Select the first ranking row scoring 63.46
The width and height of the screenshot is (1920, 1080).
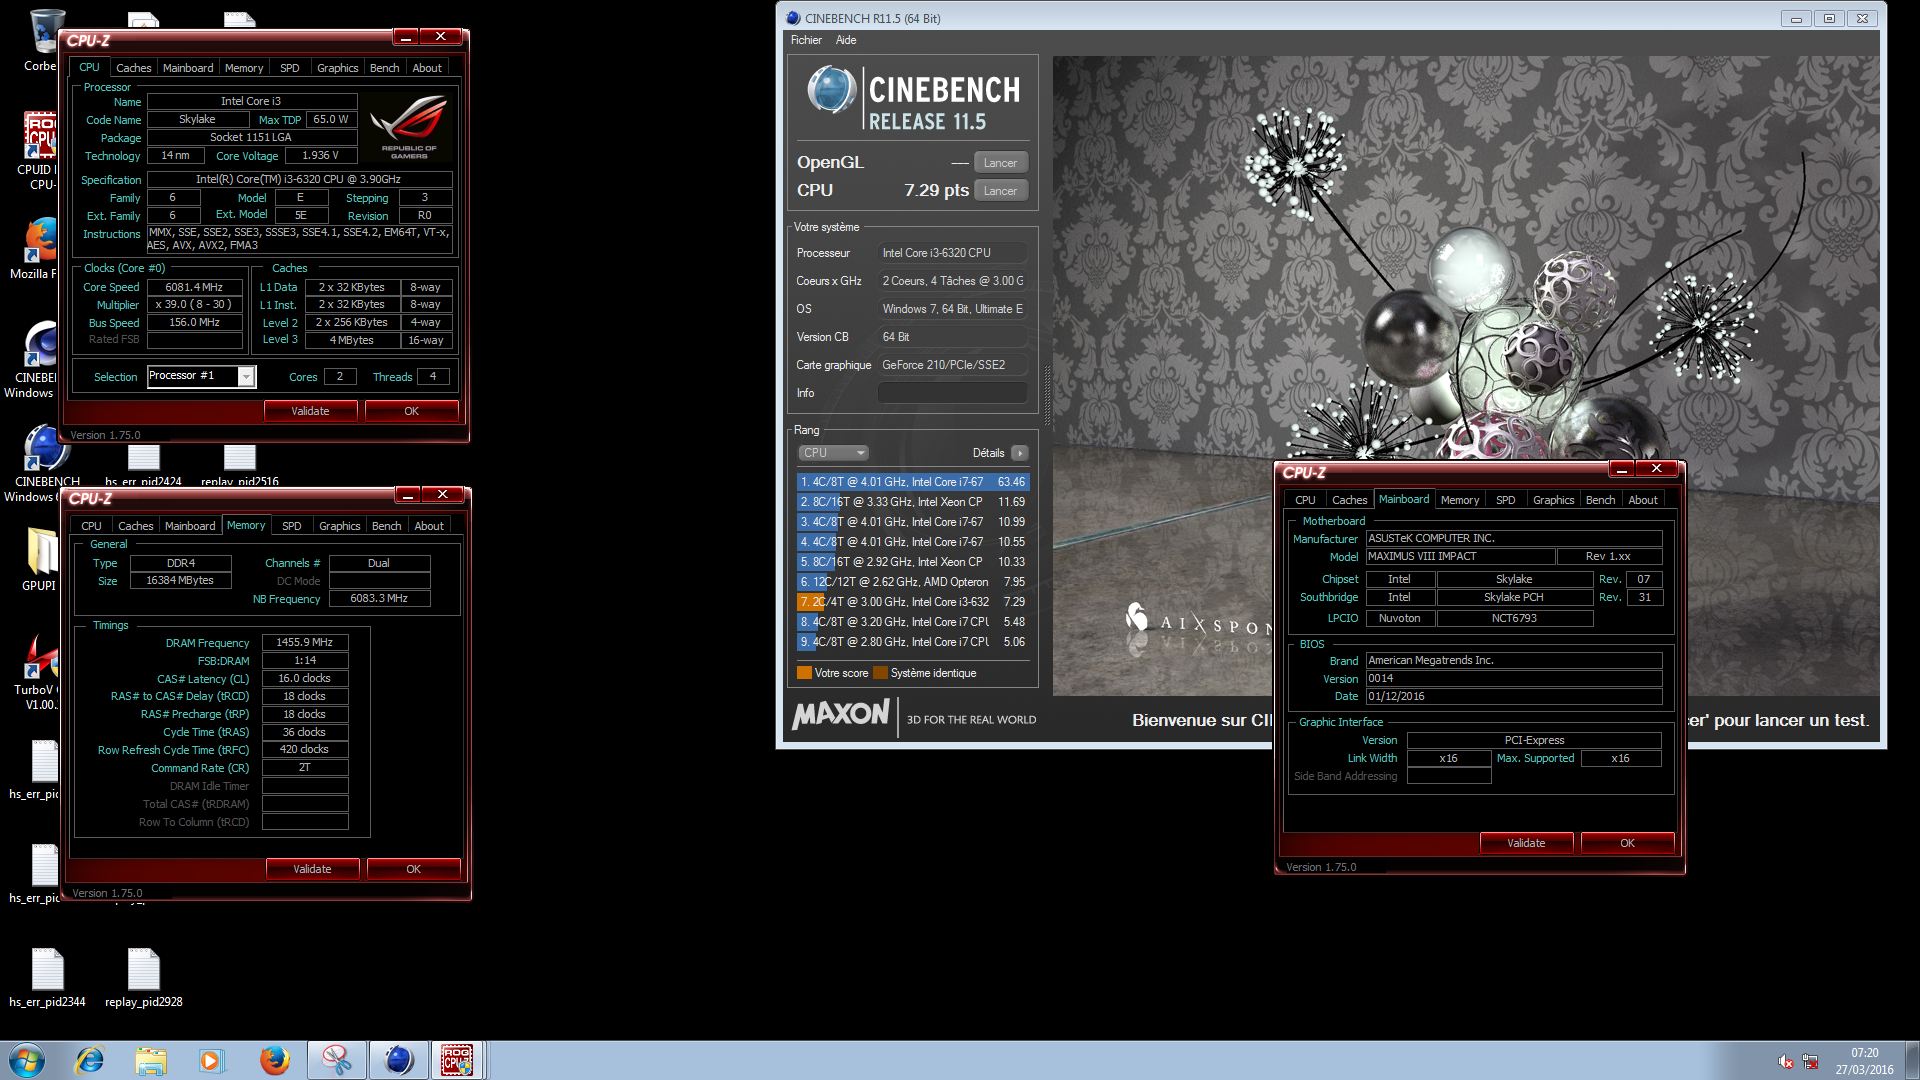[912, 482]
